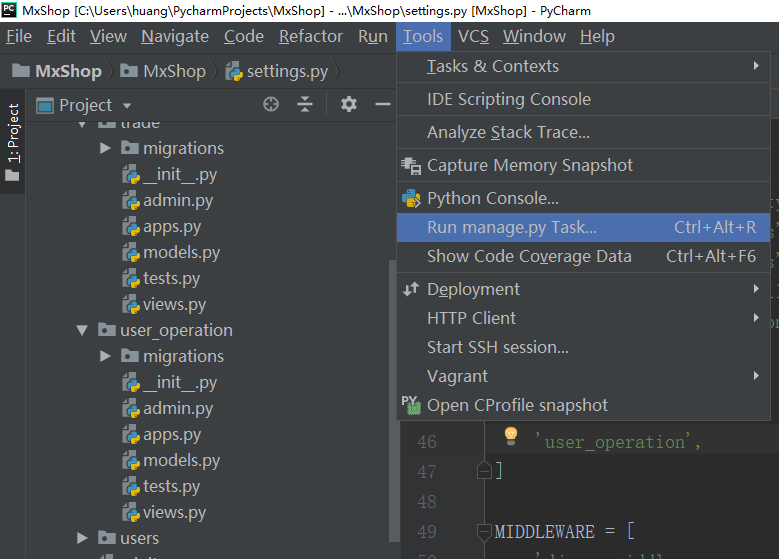This screenshot has width=779, height=559.
Task: Expand the users folder
Action: [82, 538]
